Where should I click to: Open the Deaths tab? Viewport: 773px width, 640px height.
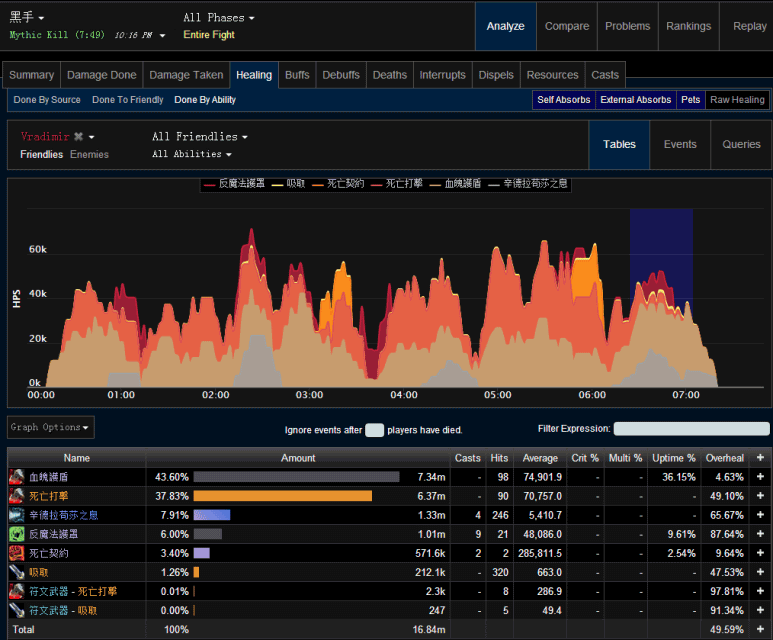tap(390, 75)
